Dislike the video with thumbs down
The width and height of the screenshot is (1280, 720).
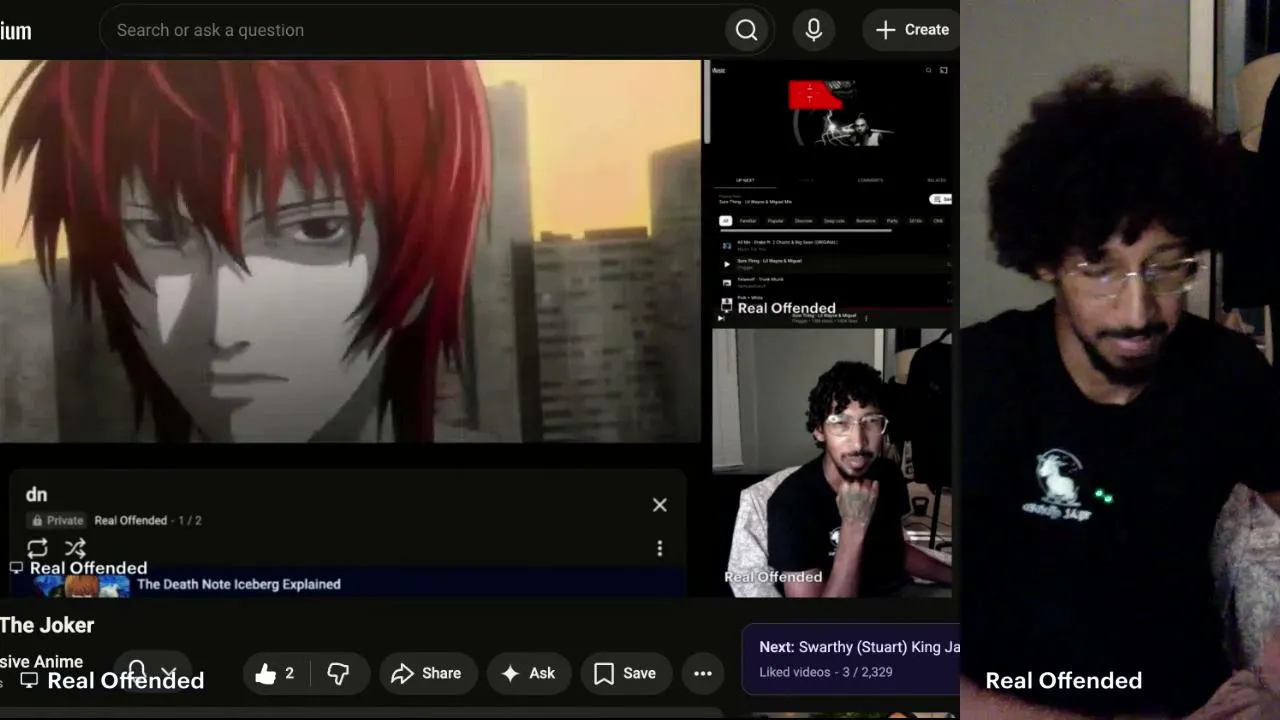coord(338,673)
